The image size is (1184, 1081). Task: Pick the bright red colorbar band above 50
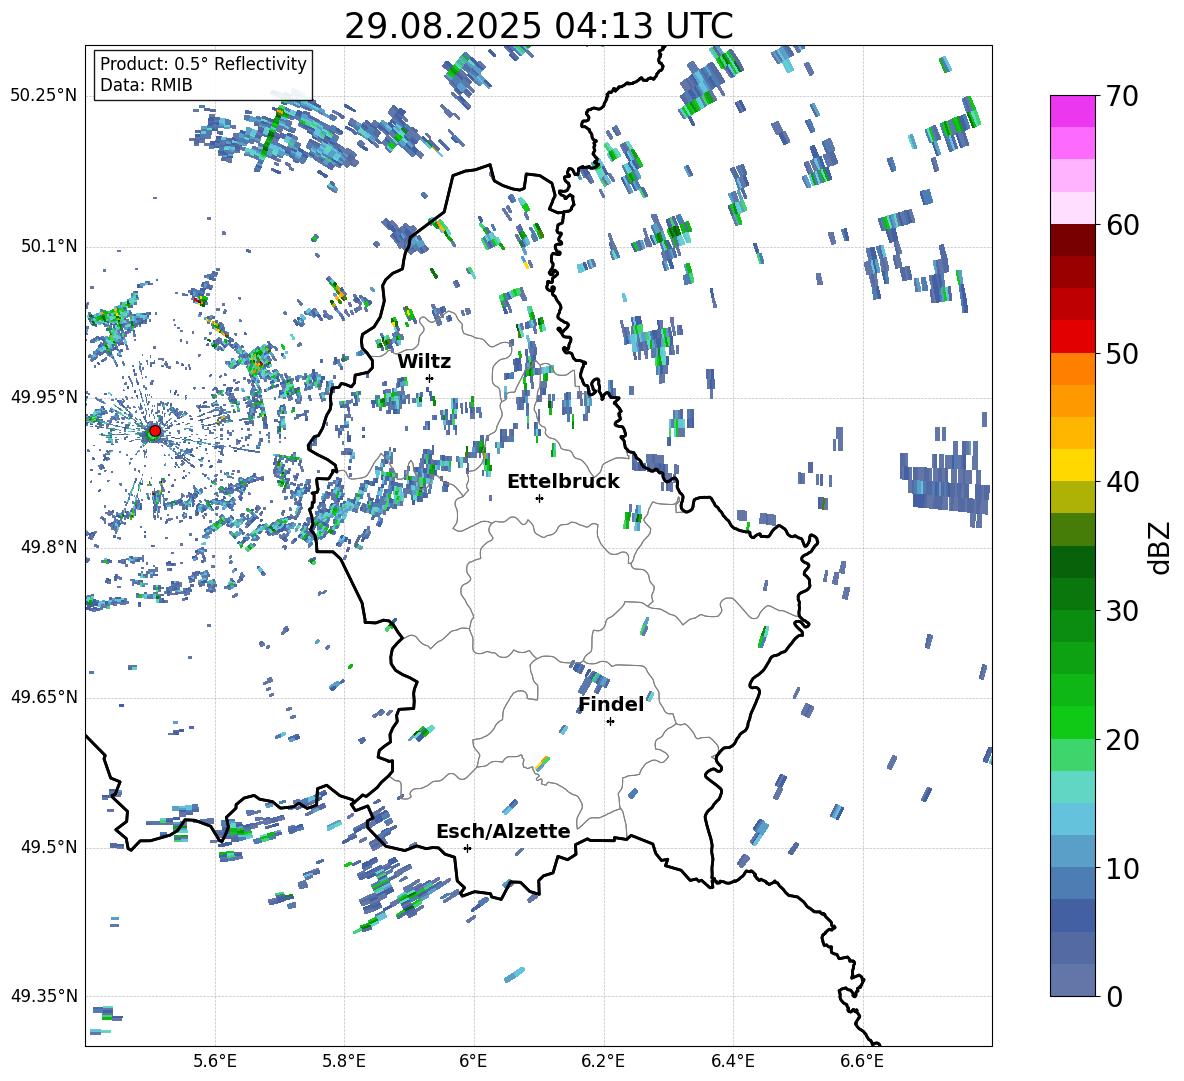[x=1073, y=337]
